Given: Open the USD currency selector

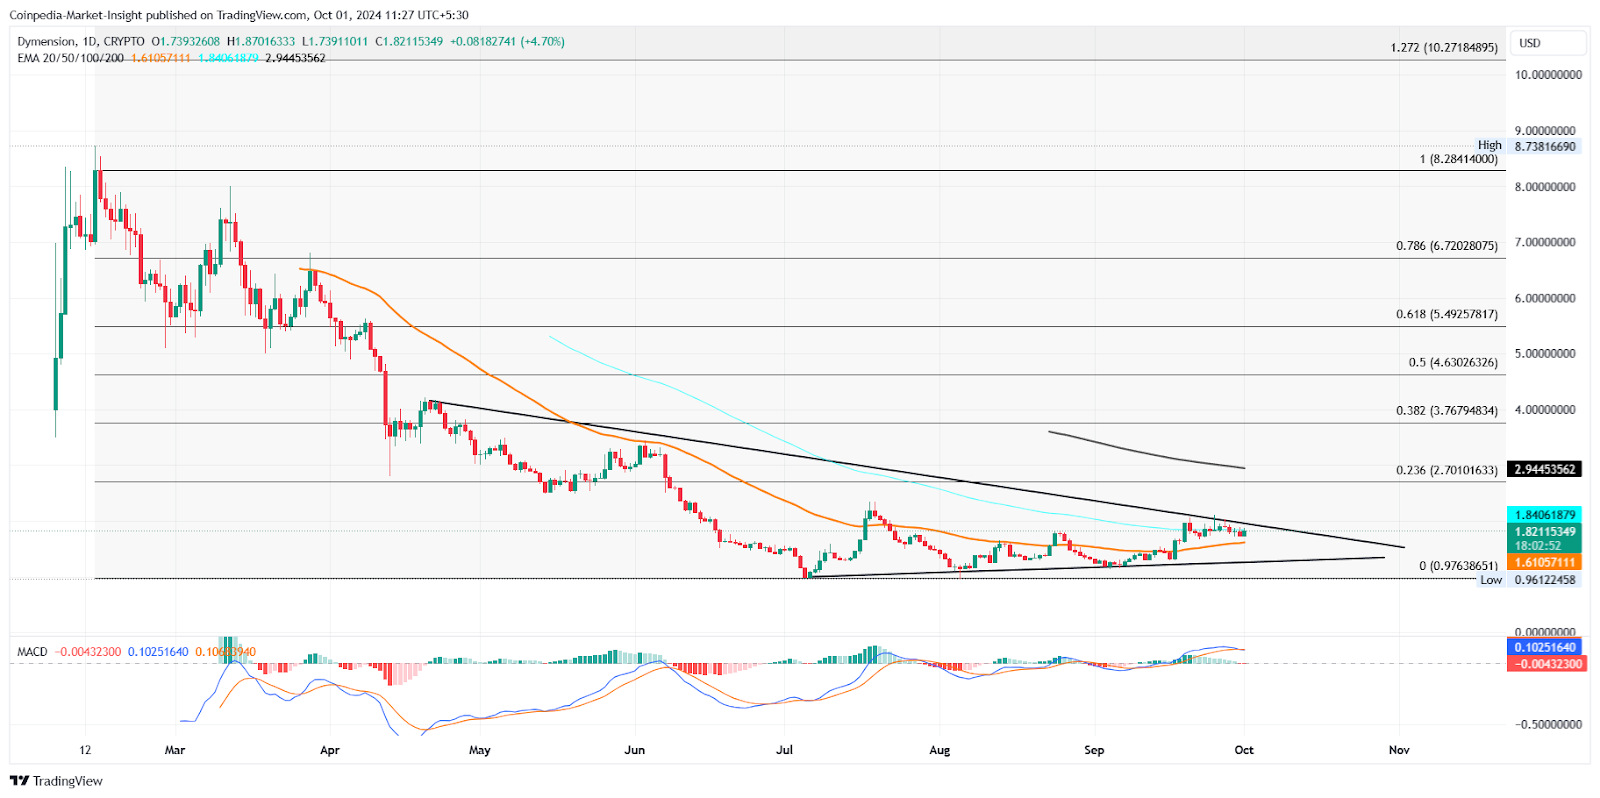Looking at the screenshot, I should click(1548, 43).
